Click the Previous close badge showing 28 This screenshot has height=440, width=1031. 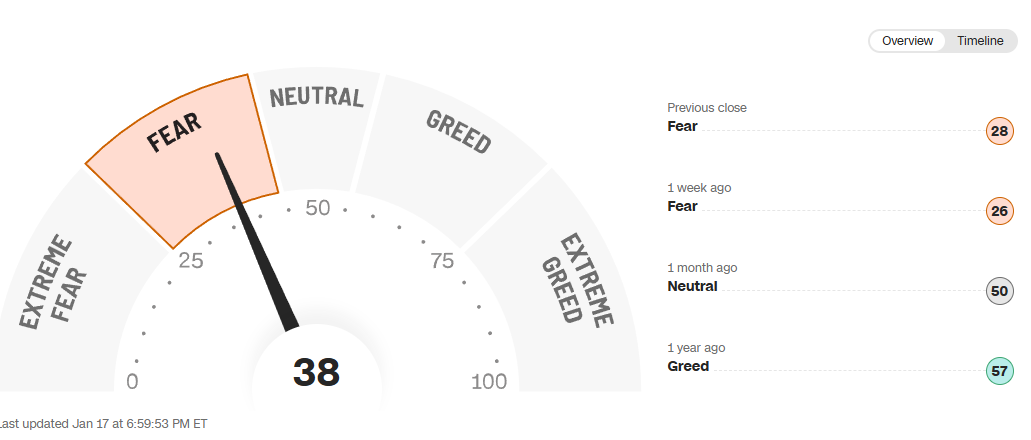click(x=999, y=131)
